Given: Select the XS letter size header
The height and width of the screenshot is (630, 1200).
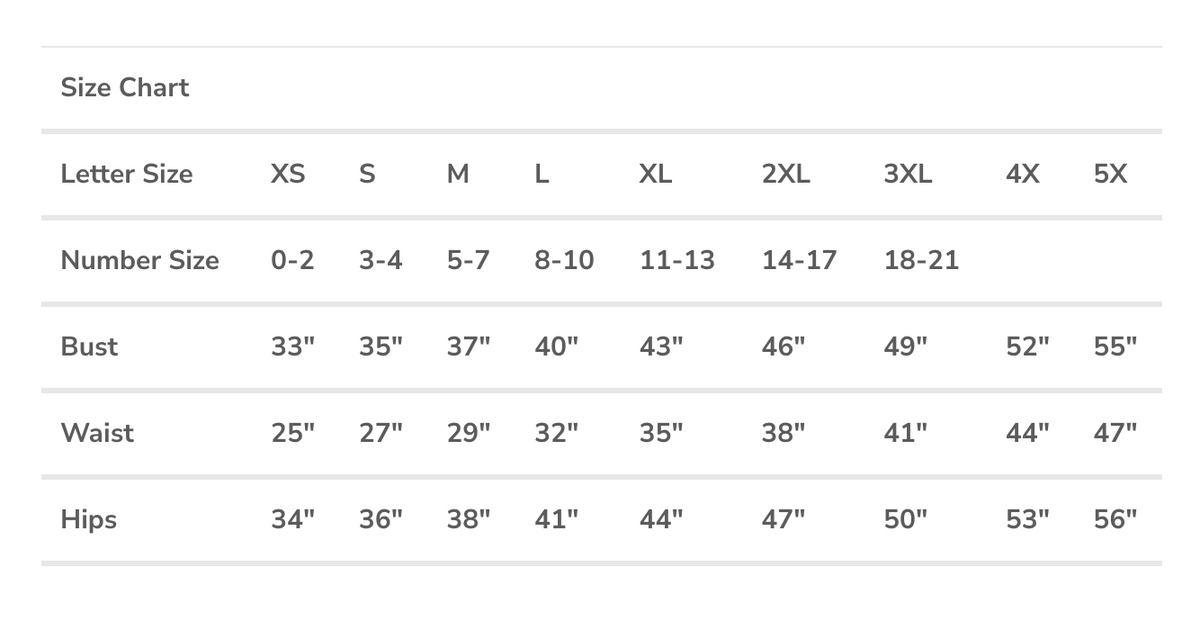Looking at the screenshot, I should tap(288, 174).
